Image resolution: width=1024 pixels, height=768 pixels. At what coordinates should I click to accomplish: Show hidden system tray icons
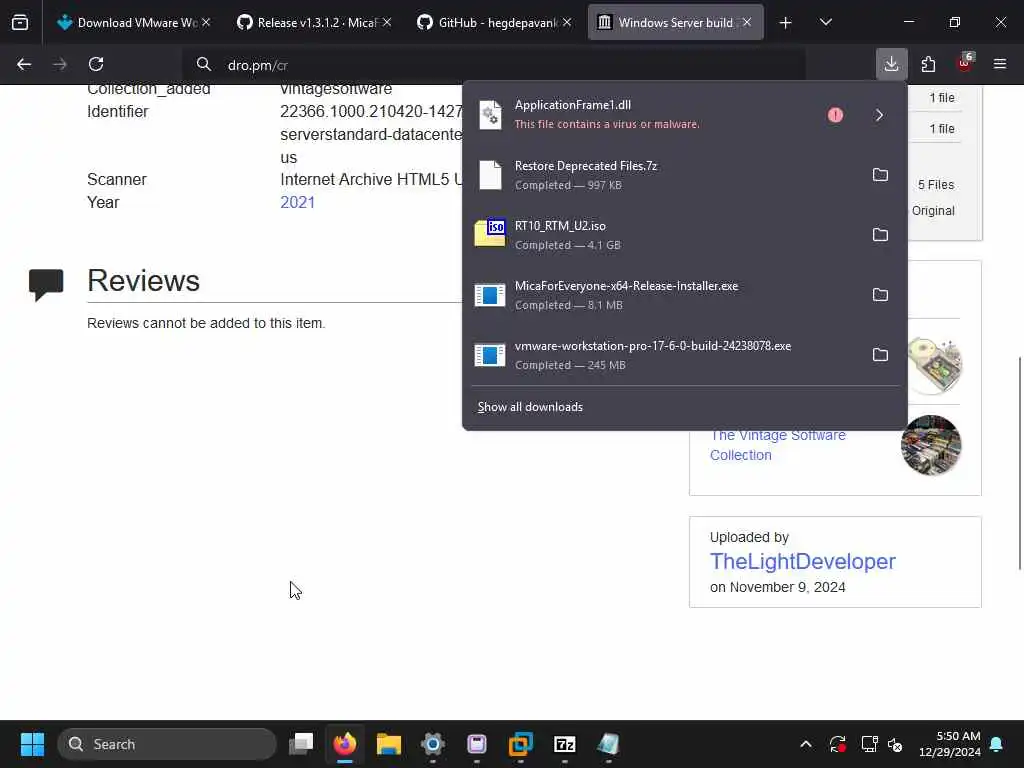806,744
